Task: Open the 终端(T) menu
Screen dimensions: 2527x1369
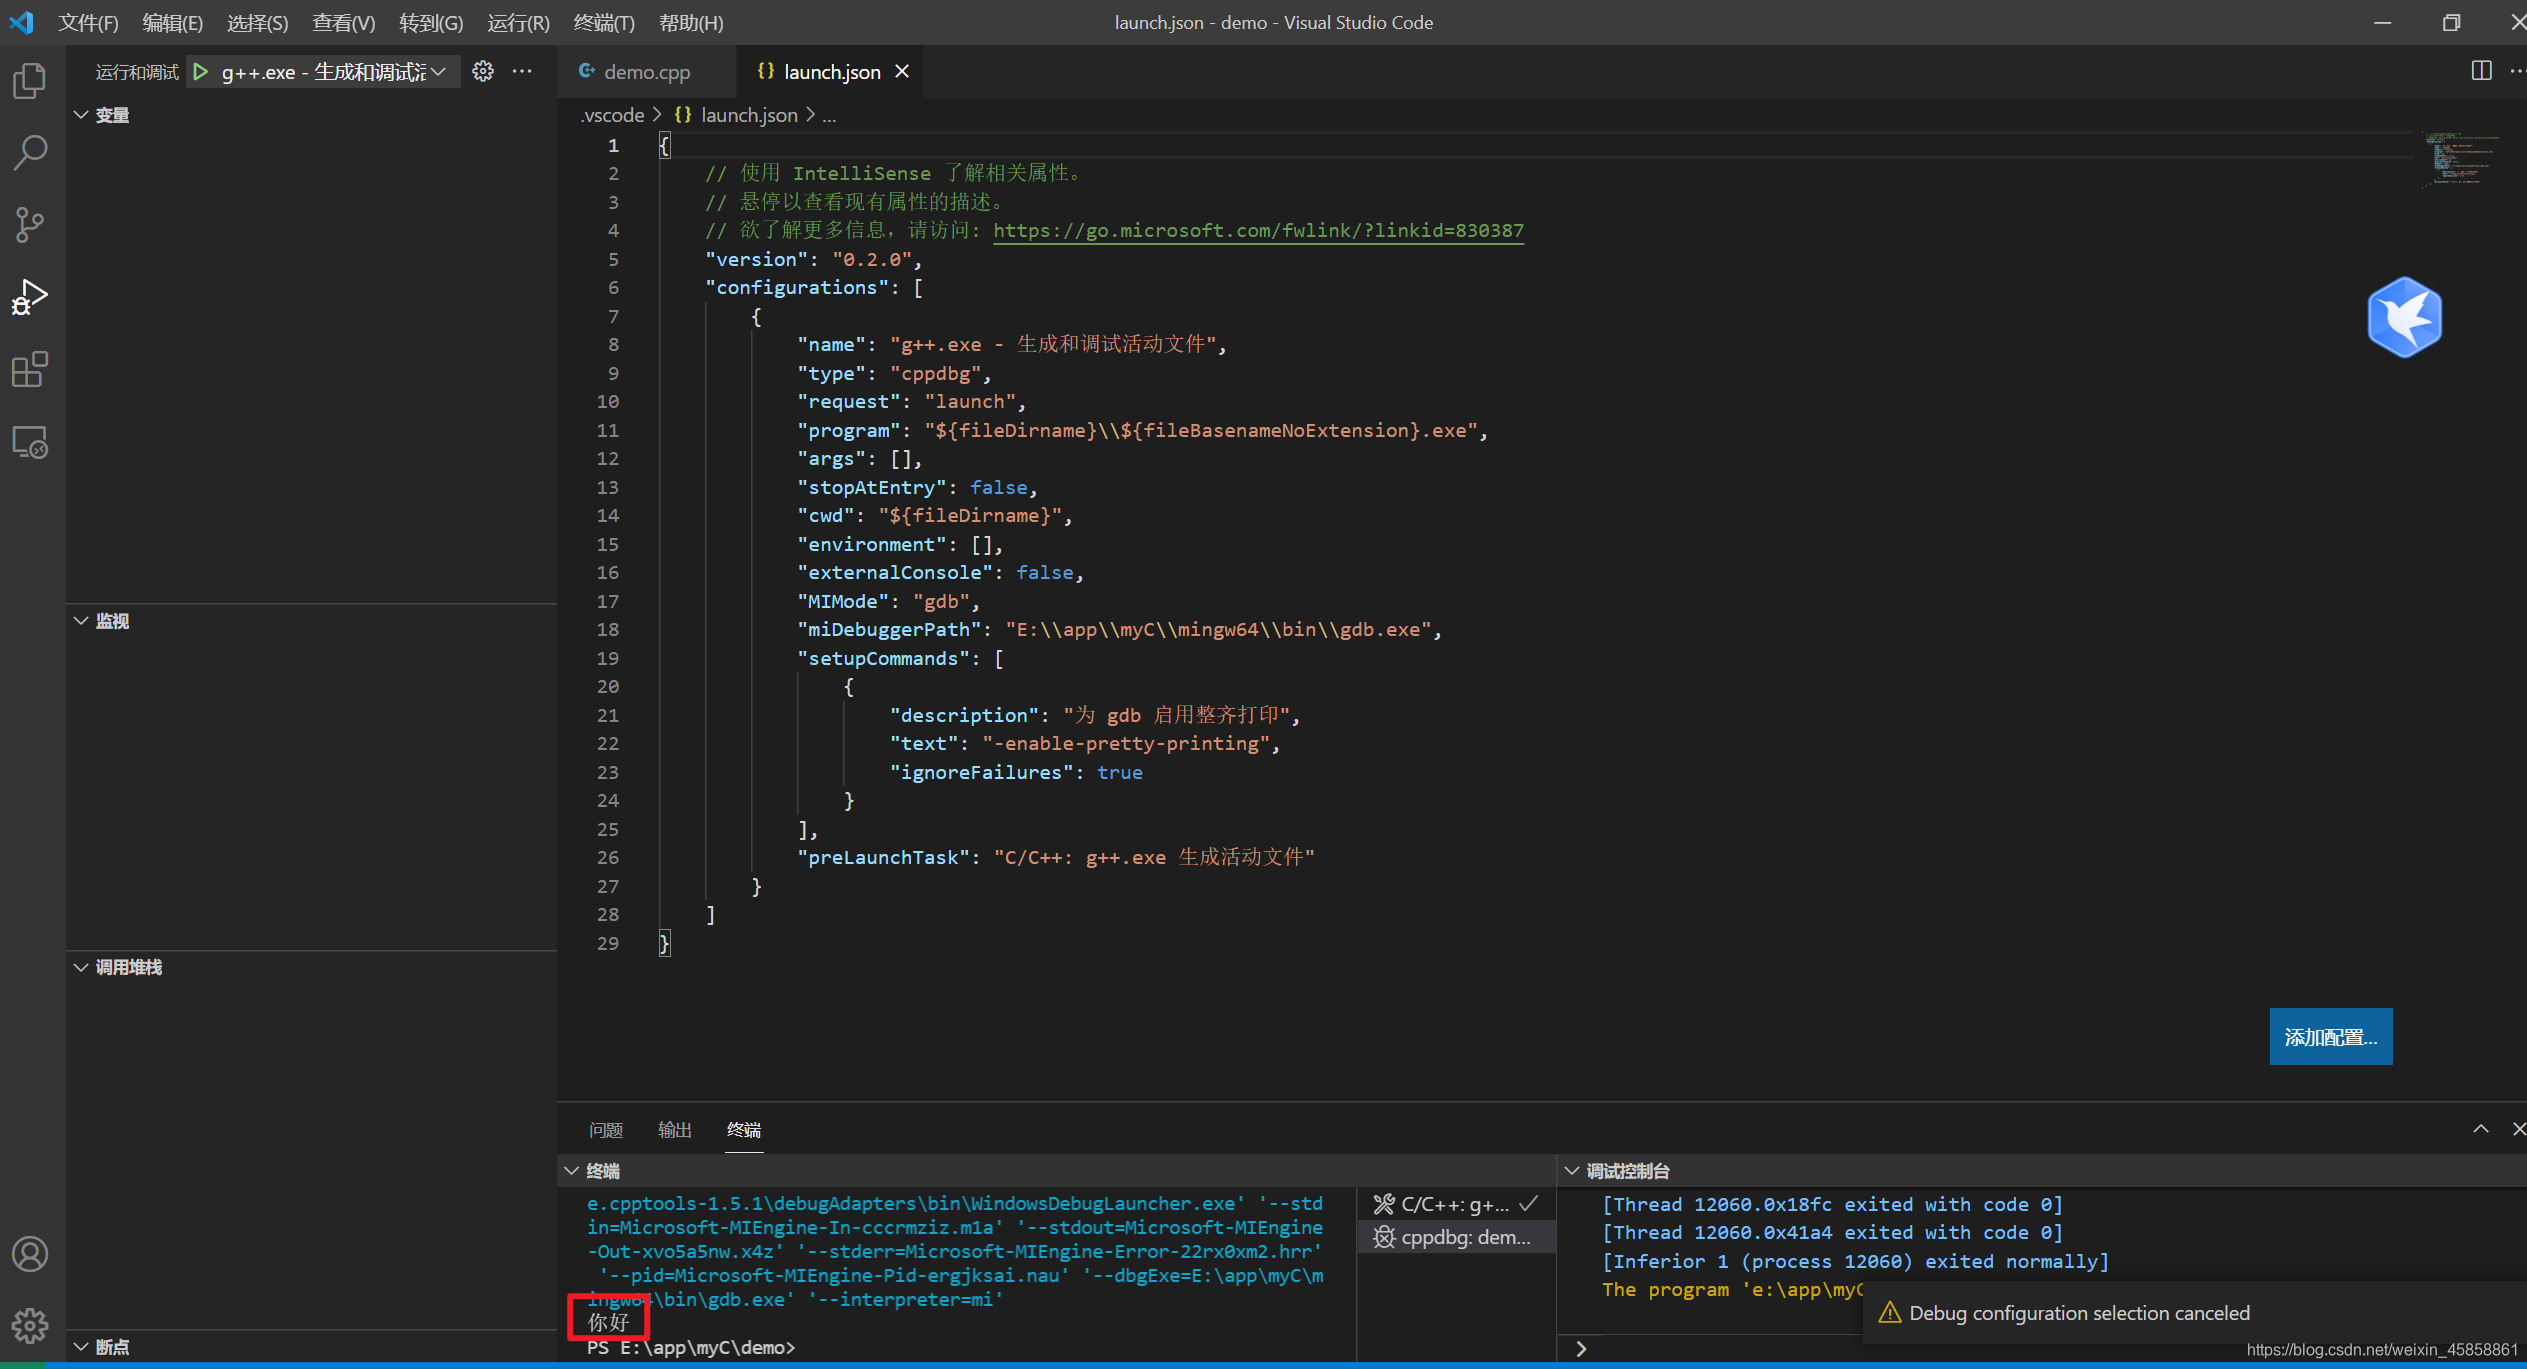Action: tap(604, 22)
